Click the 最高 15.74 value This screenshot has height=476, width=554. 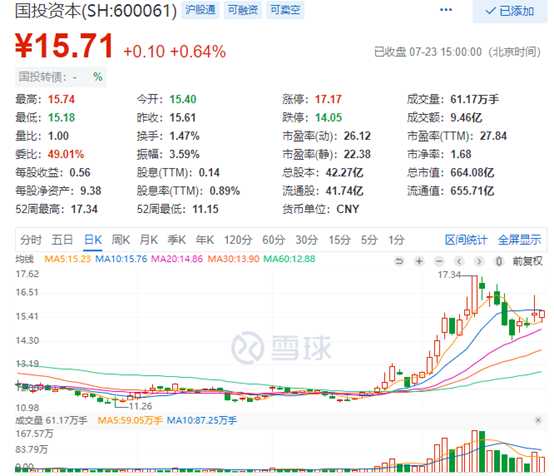[61, 99]
